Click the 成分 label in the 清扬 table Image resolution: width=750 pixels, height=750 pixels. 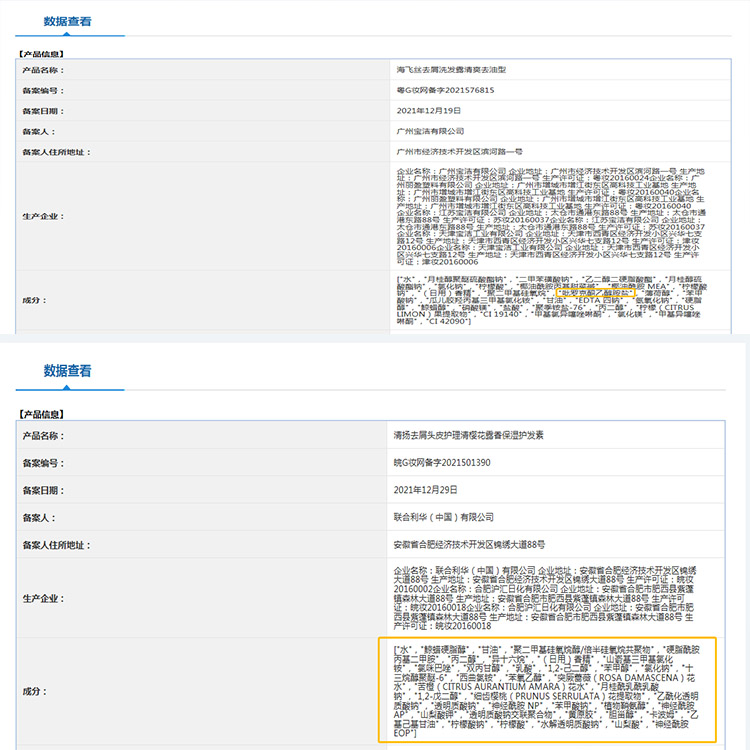[34, 691]
